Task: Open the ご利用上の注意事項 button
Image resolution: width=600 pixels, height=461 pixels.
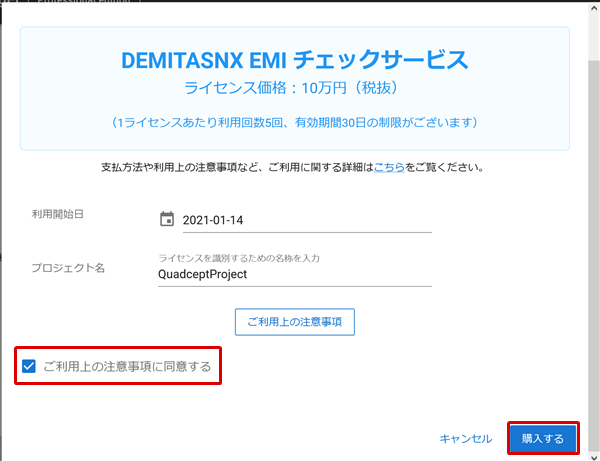Action: click(x=295, y=322)
